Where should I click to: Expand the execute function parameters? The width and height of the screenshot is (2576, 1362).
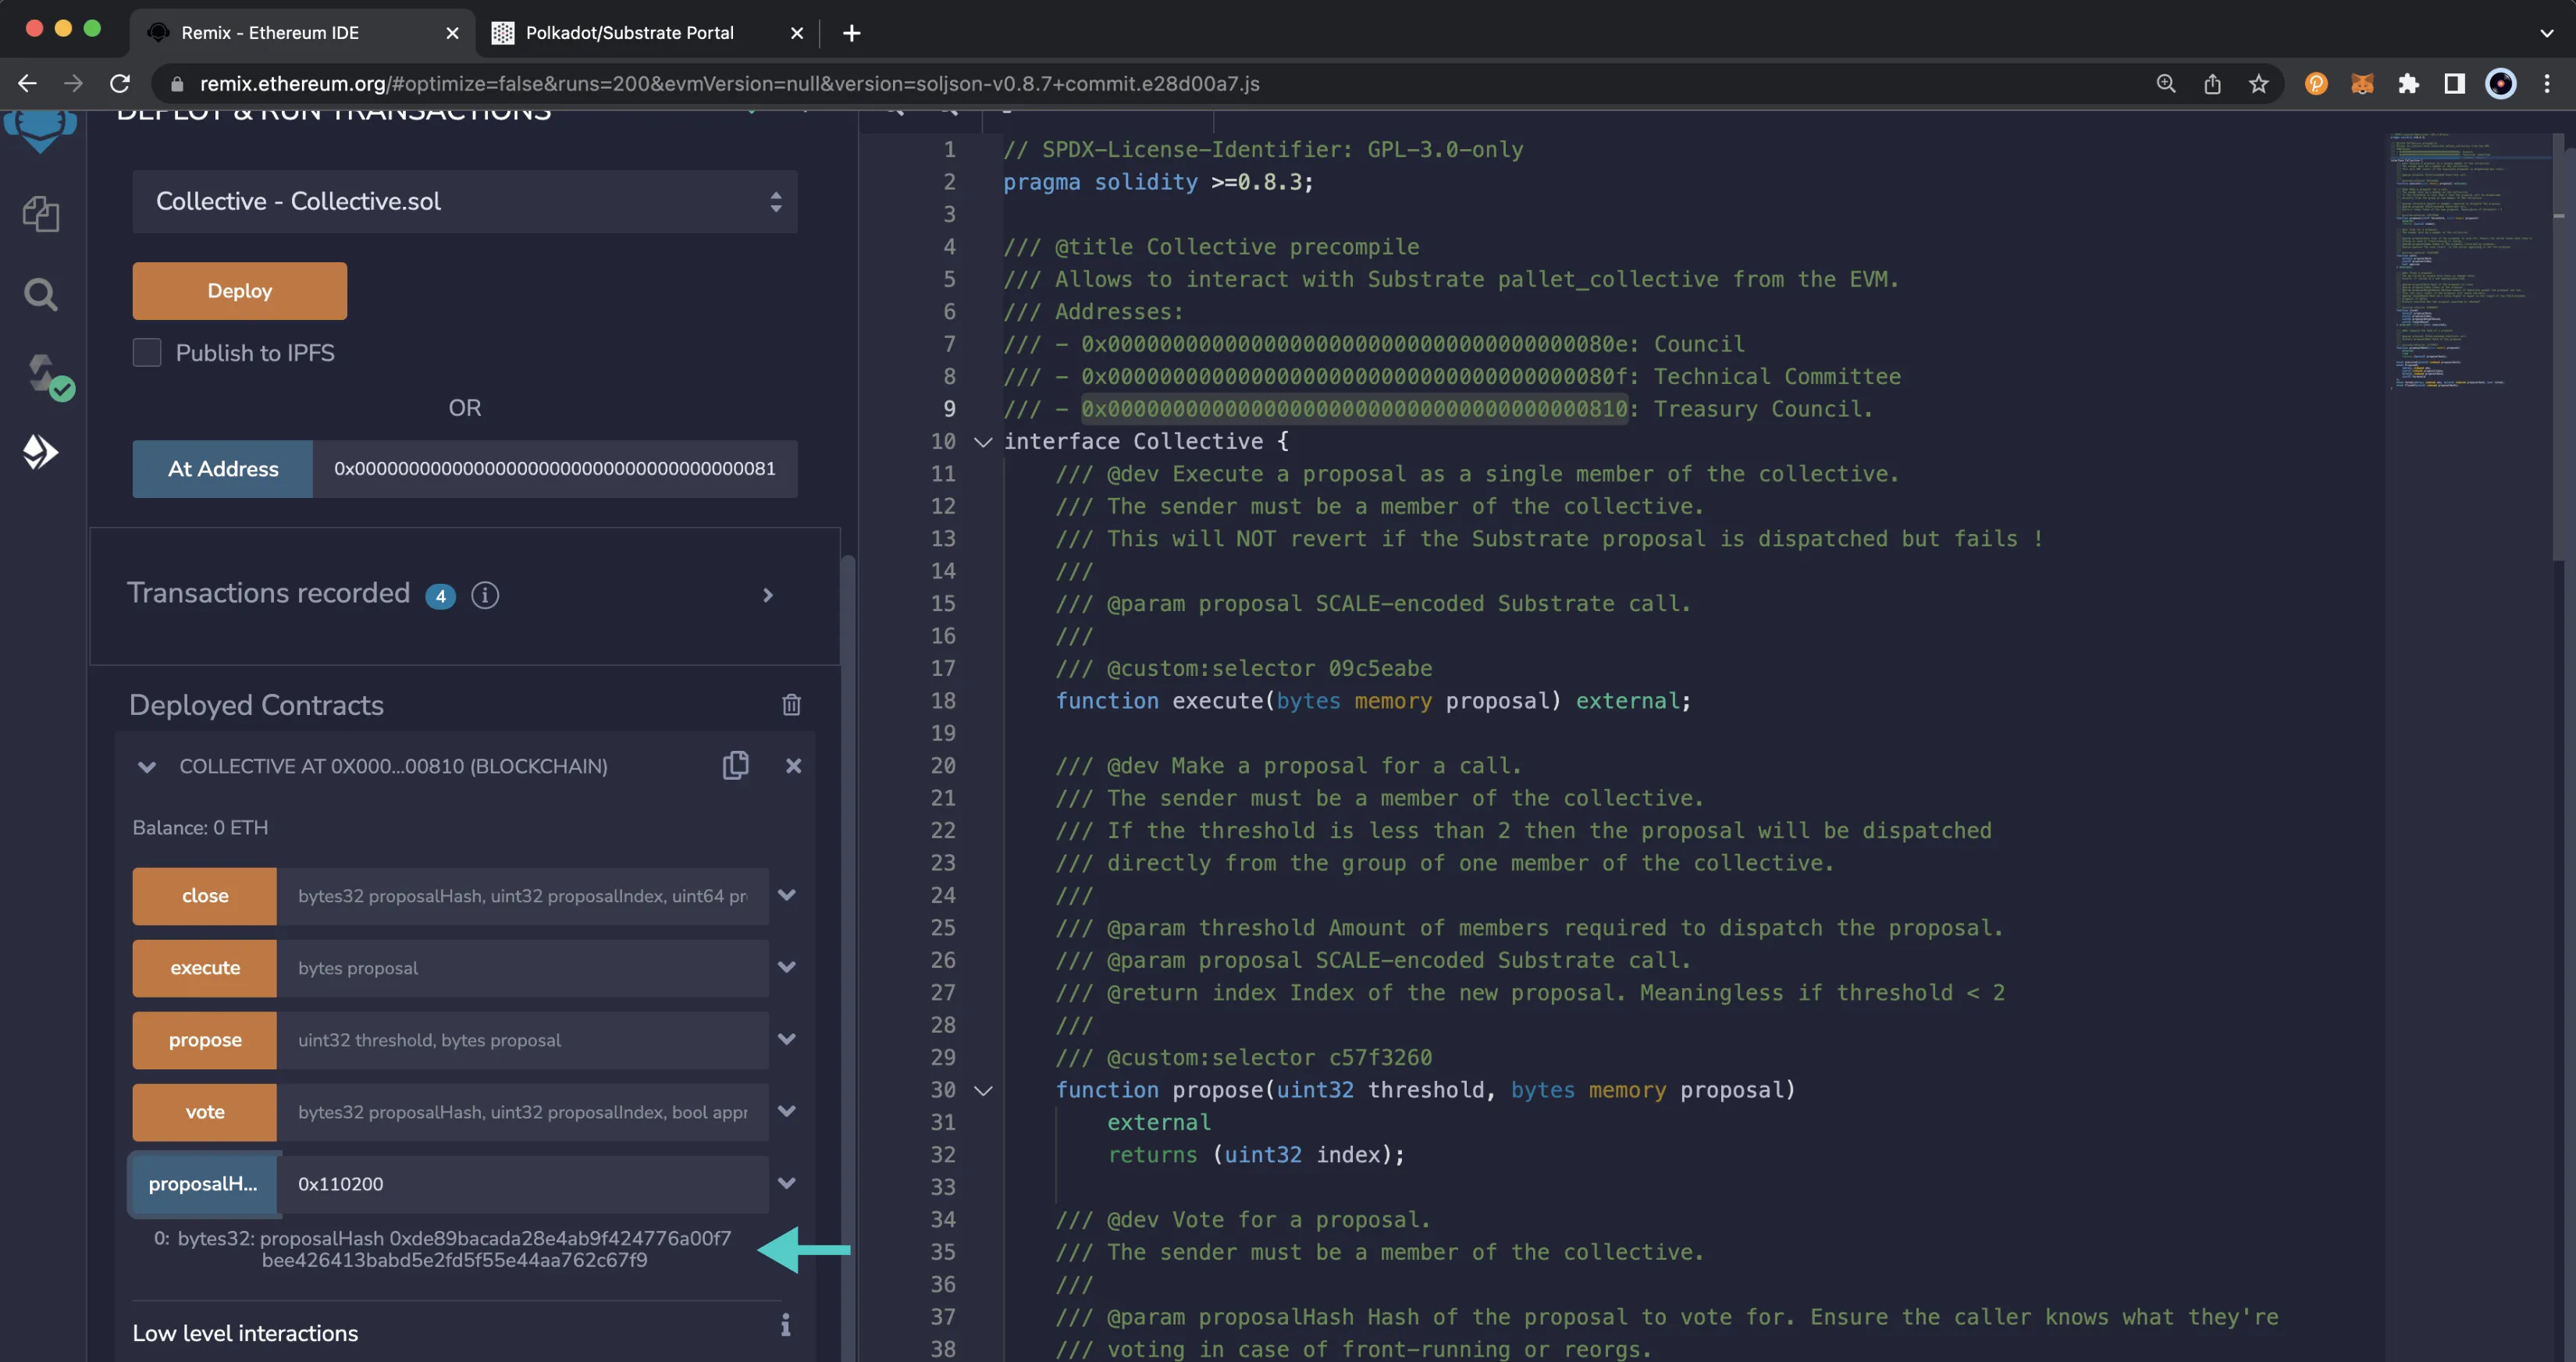click(x=787, y=967)
